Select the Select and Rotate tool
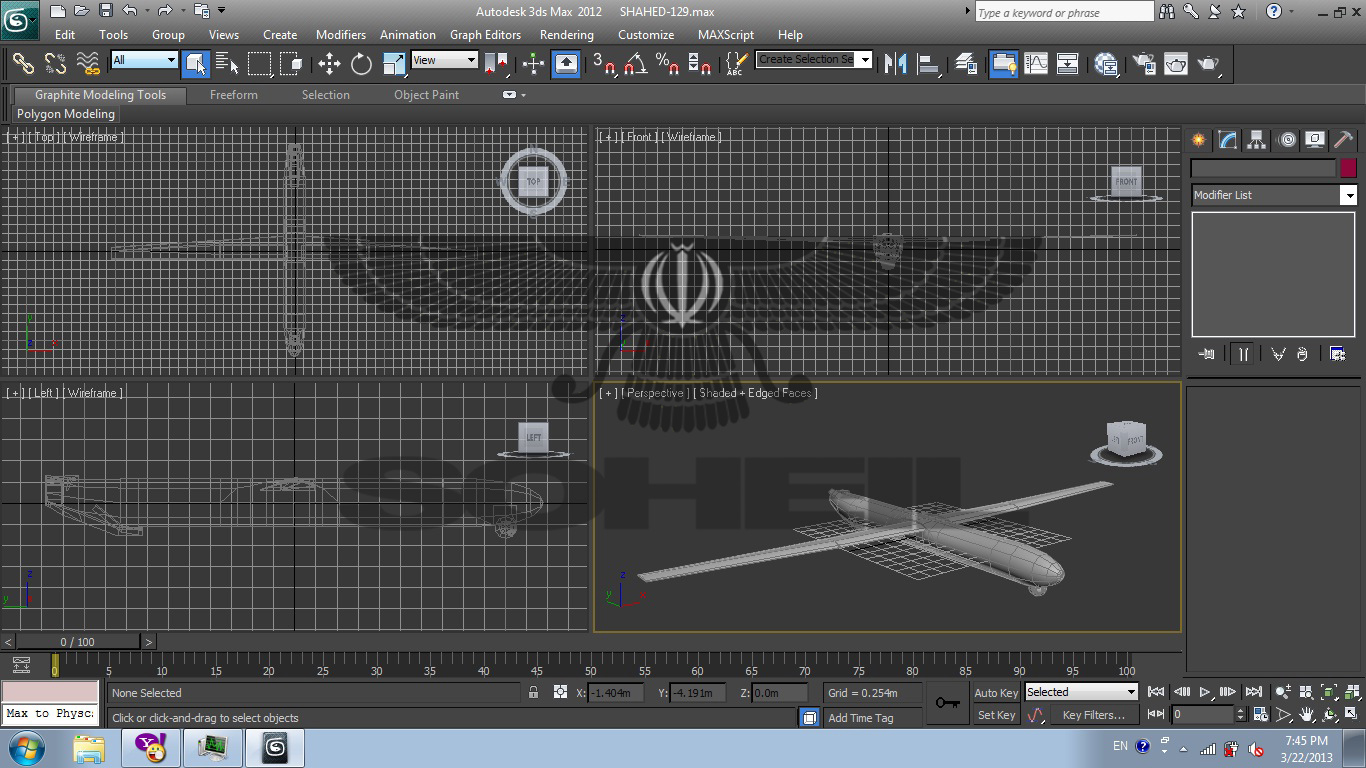This screenshot has height=768, width=1366. 361,64
